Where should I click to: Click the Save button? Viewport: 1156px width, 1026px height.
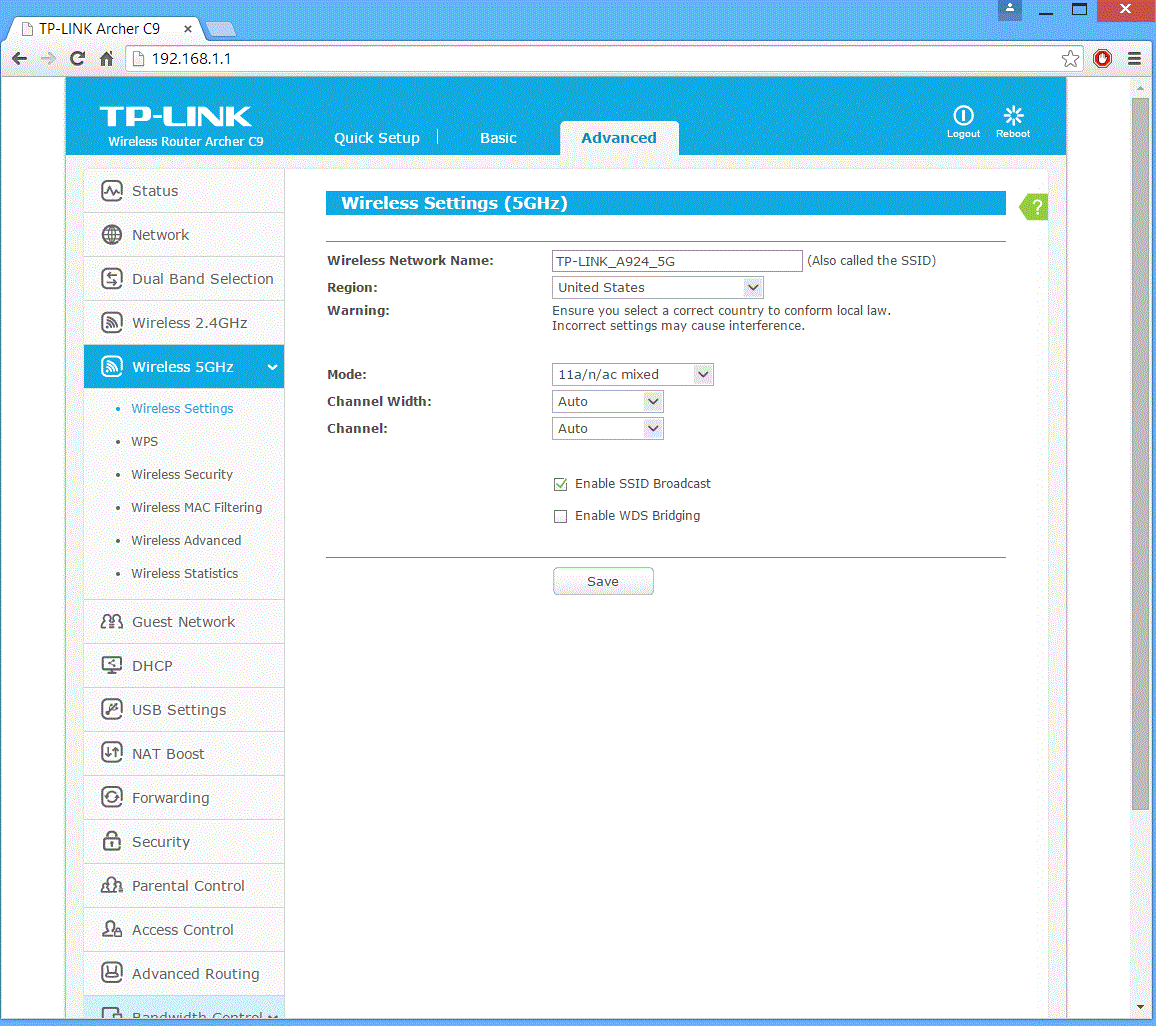point(603,582)
